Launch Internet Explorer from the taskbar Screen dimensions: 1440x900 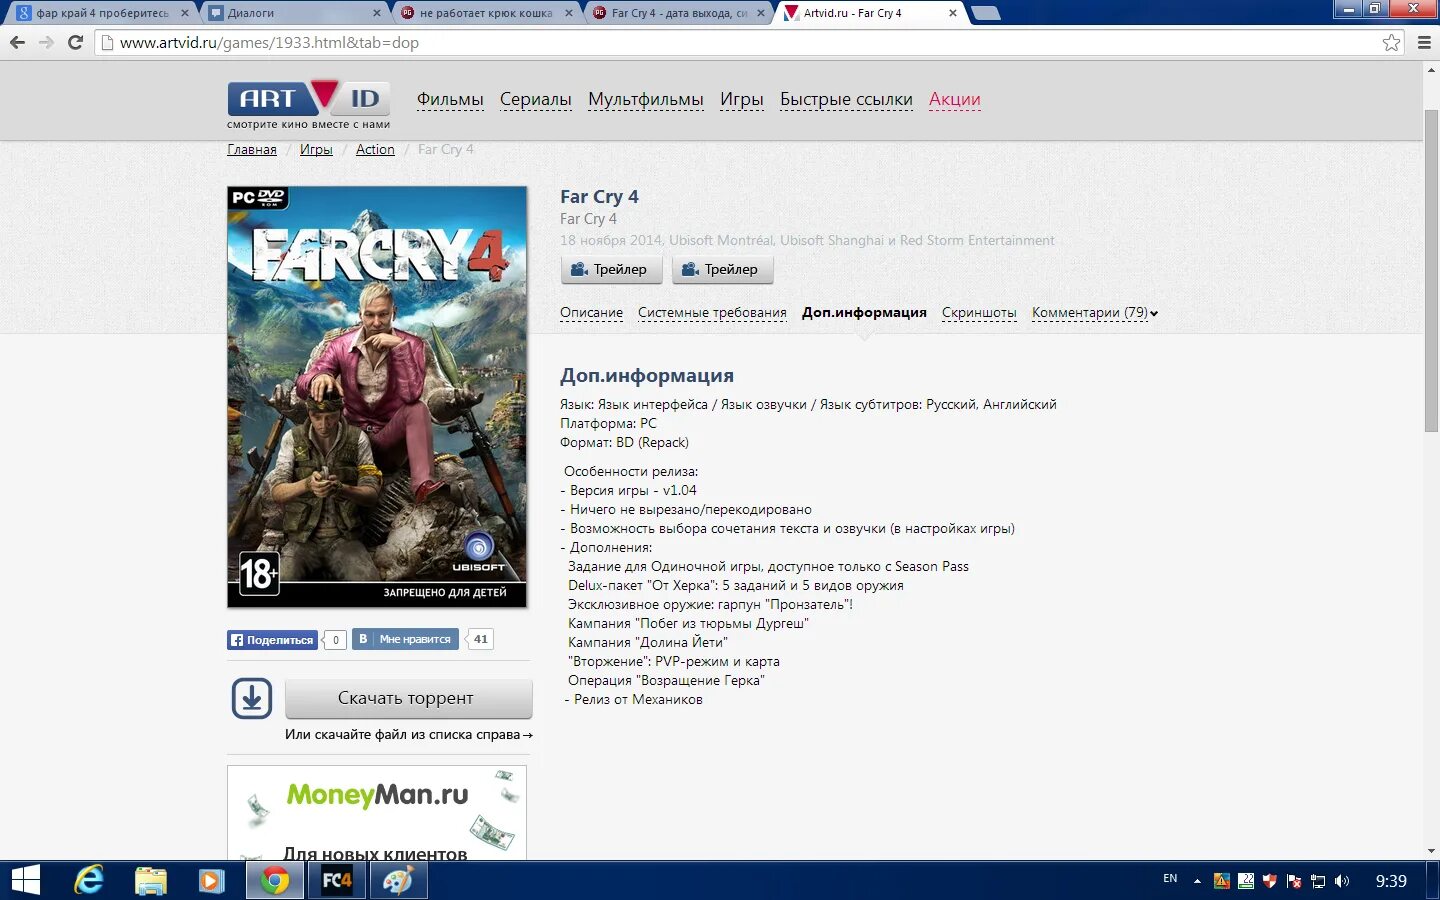89,880
